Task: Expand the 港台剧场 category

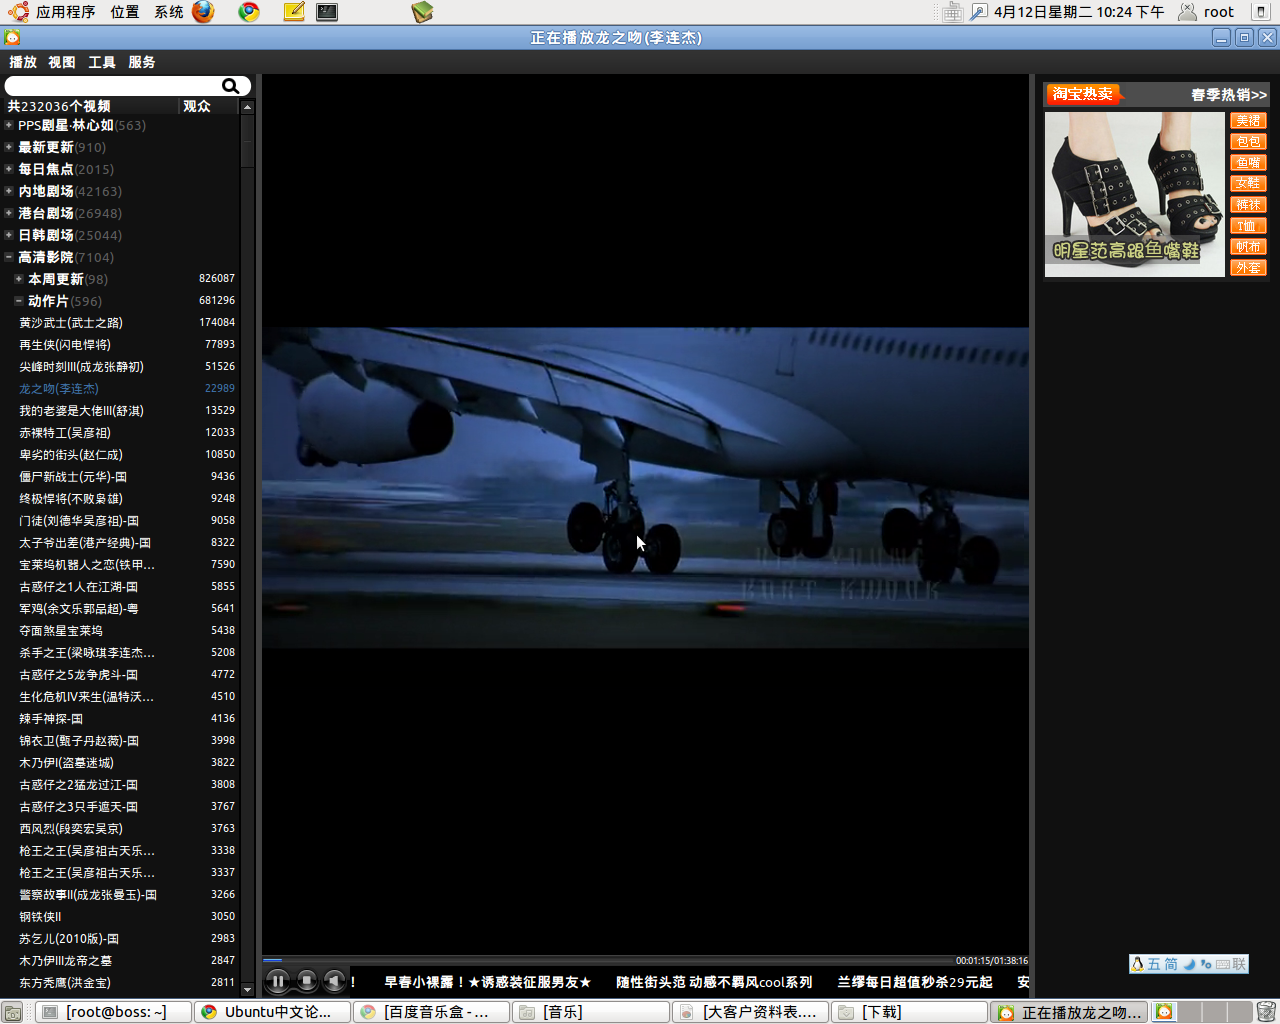Action: (9, 213)
